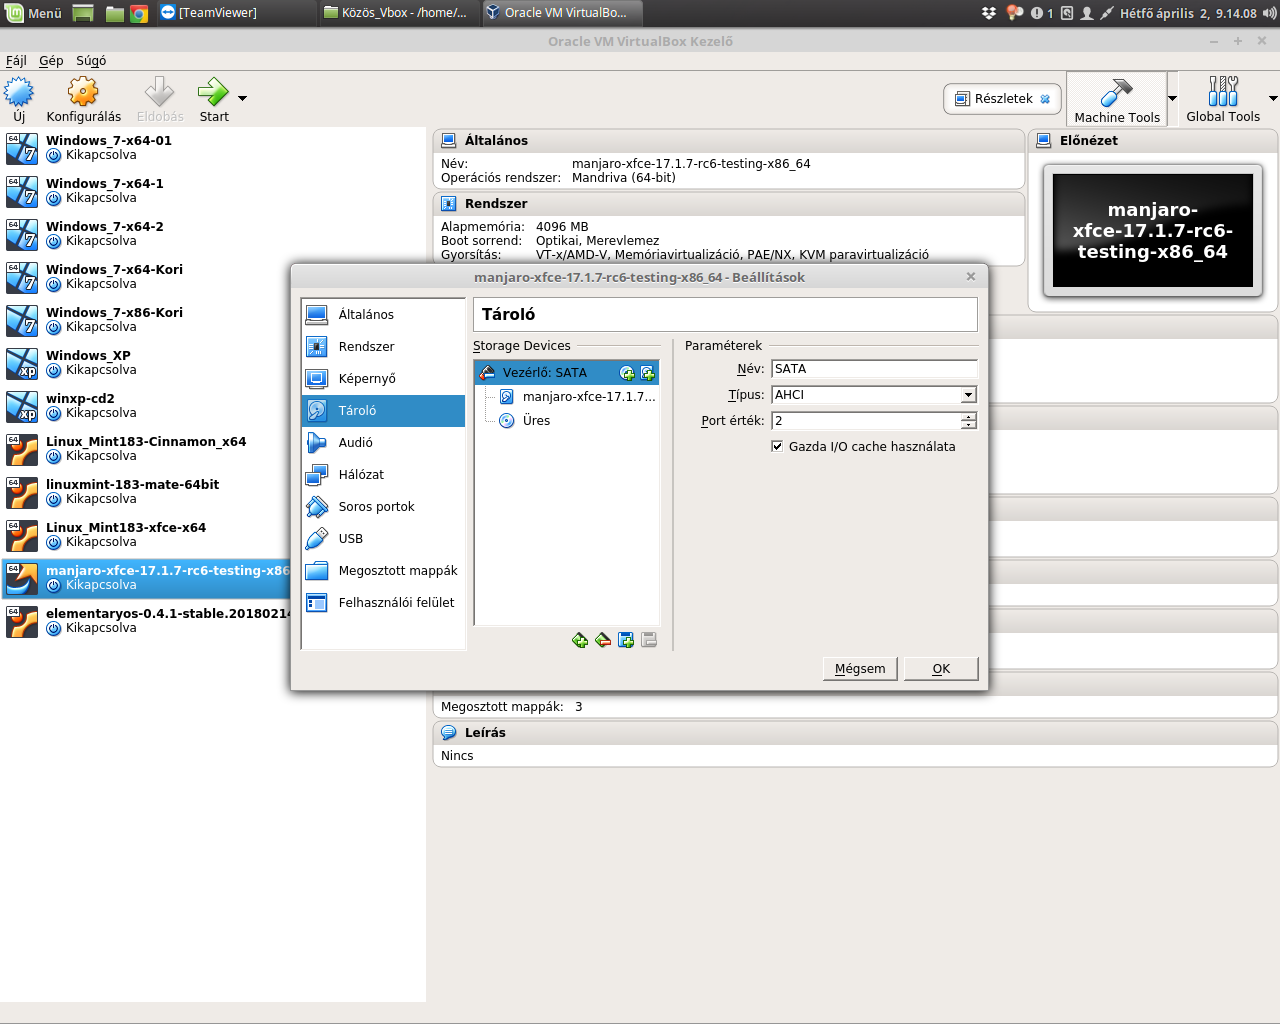Viewport: 1280px width, 1024px height.
Task: Select the Vezérlő: SATA controller row
Action: point(566,373)
